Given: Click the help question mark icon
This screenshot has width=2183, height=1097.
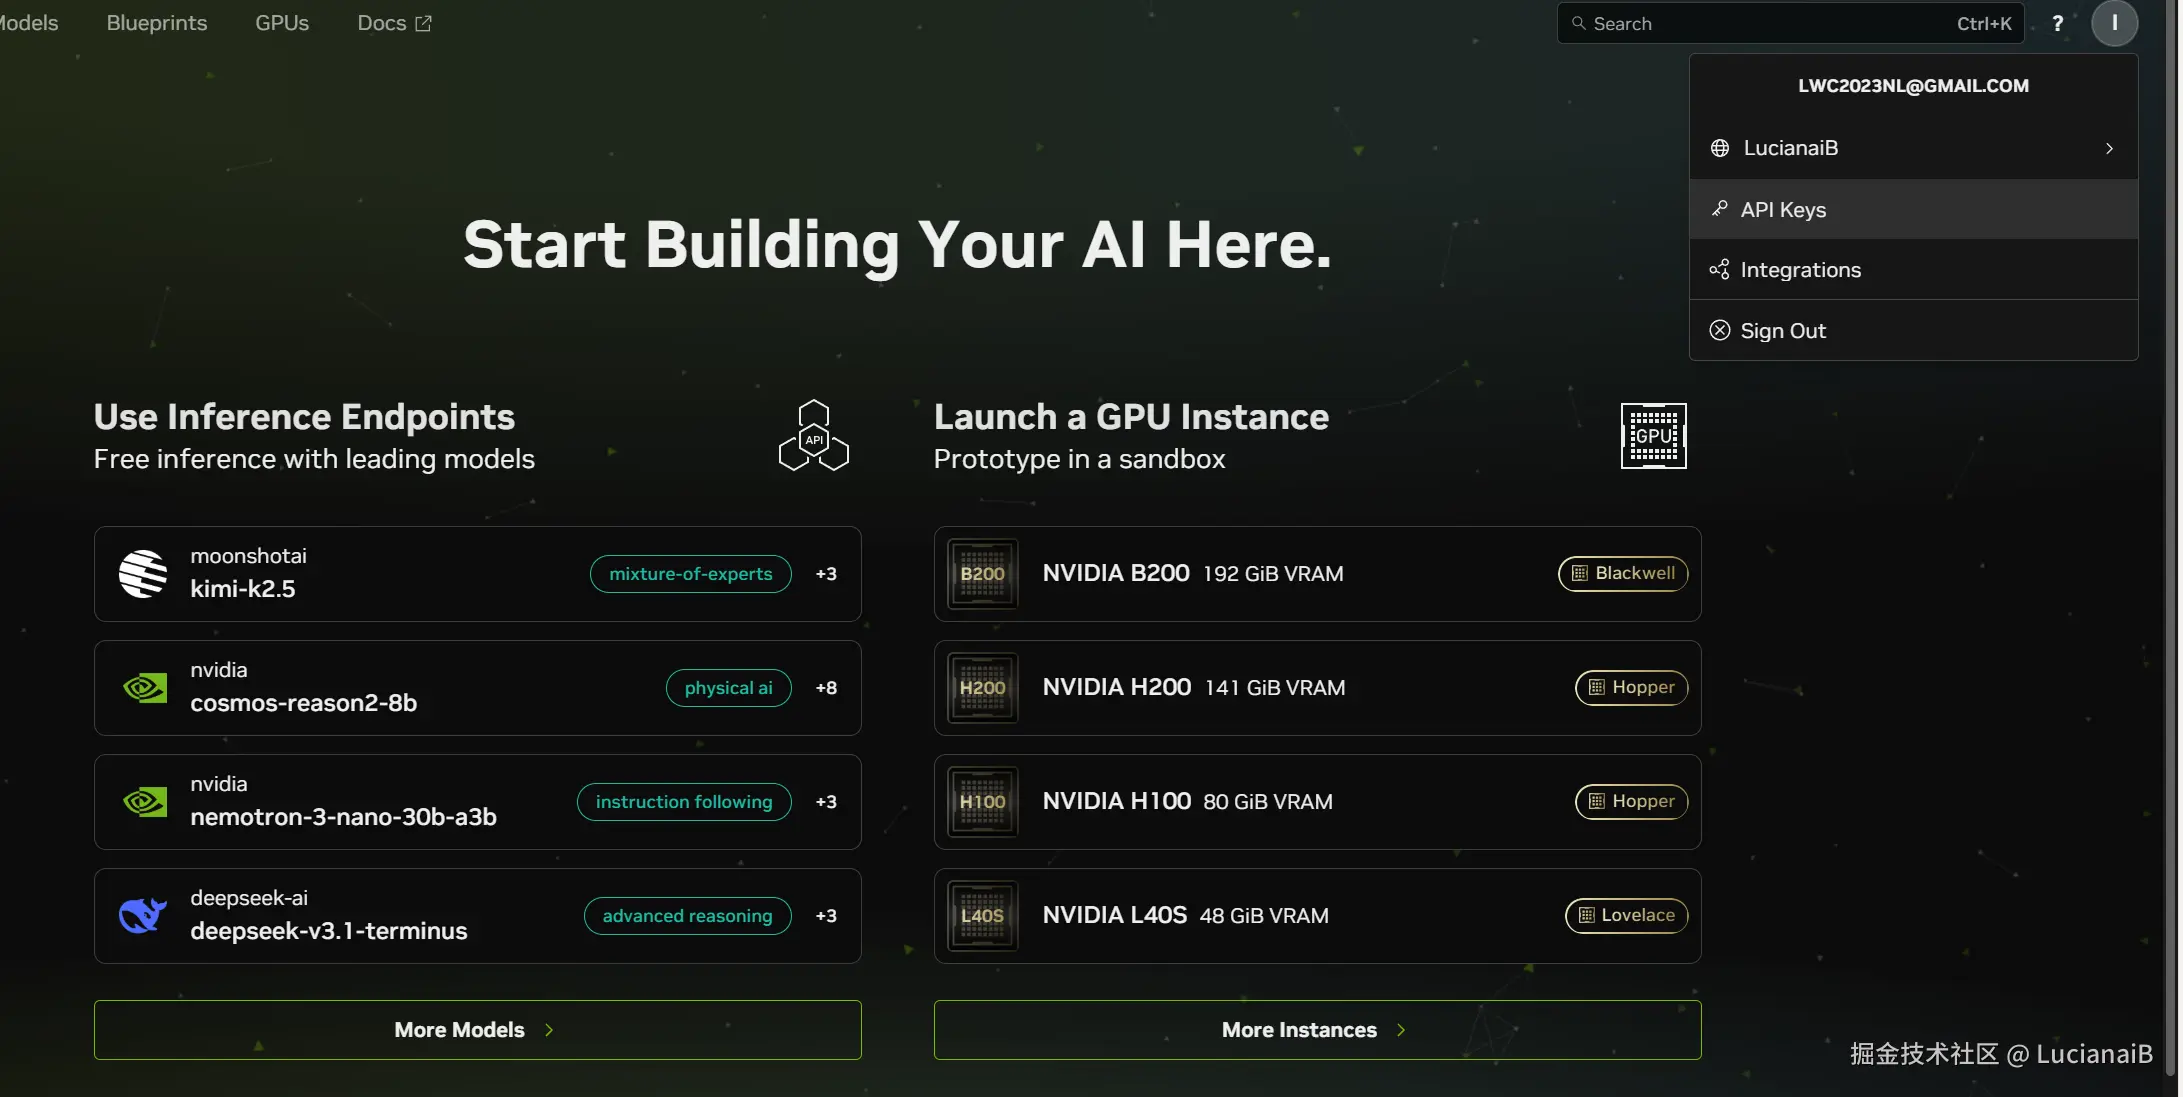Looking at the screenshot, I should [2057, 23].
